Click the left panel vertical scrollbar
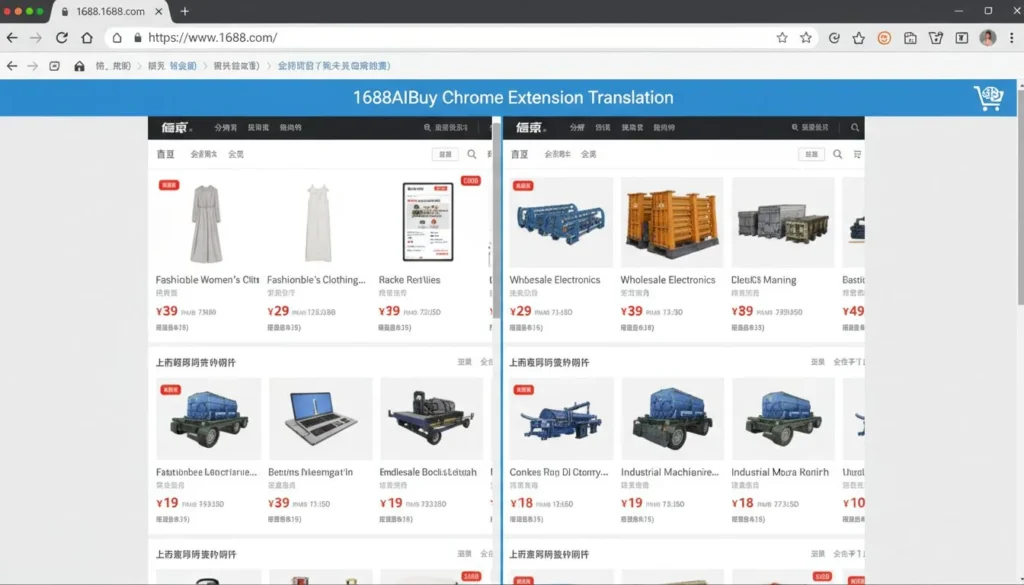Viewport: 1024px width, 585px height. 496,220
